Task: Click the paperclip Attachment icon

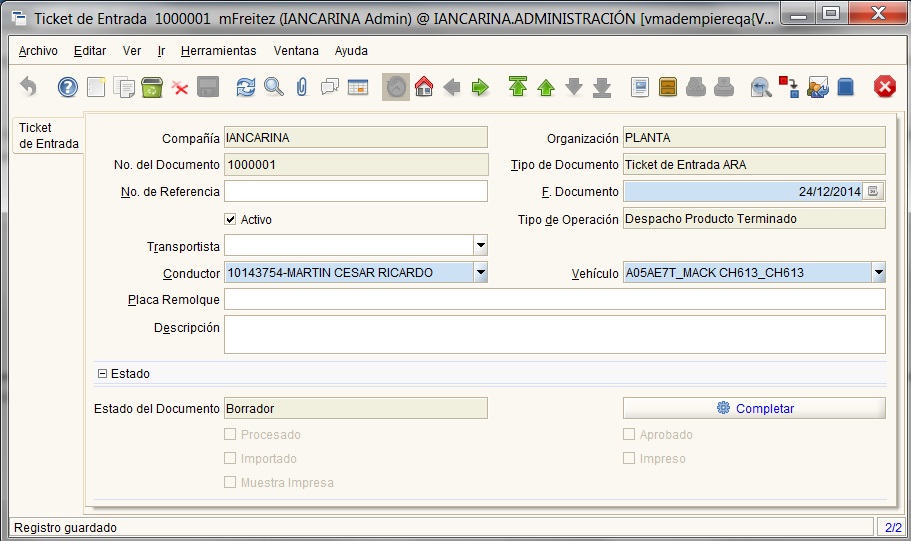Action: point(302,87)
